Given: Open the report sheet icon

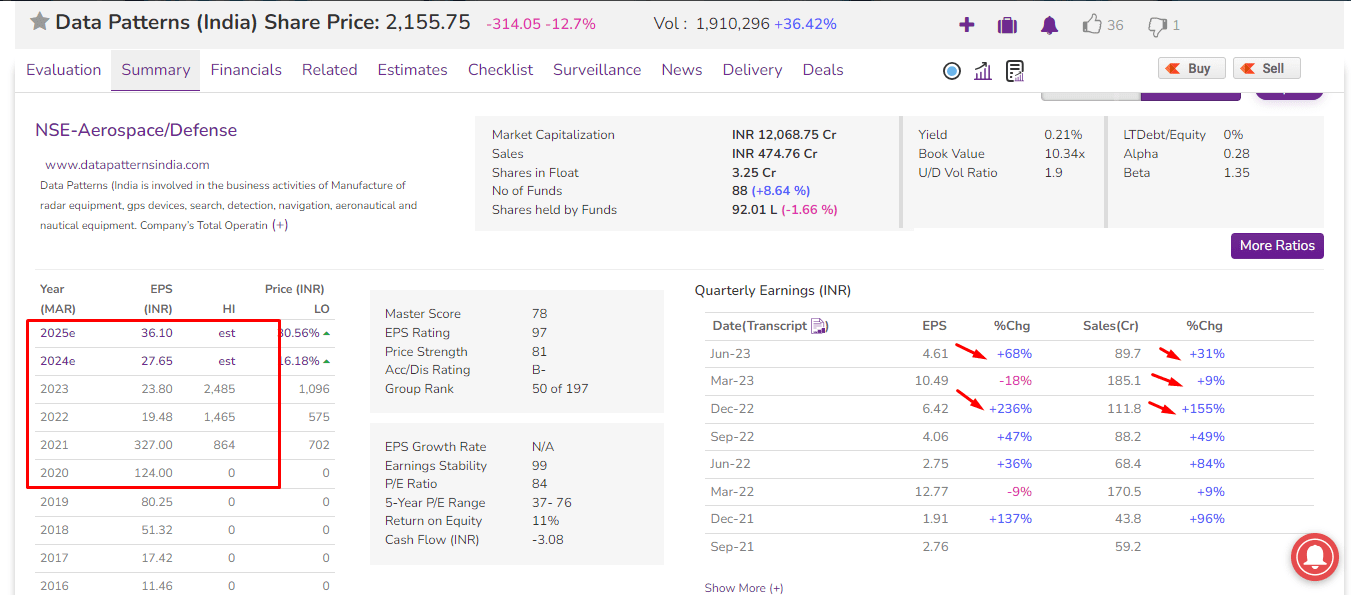Looking at the screenshot, I should (x=1015, y=70).
